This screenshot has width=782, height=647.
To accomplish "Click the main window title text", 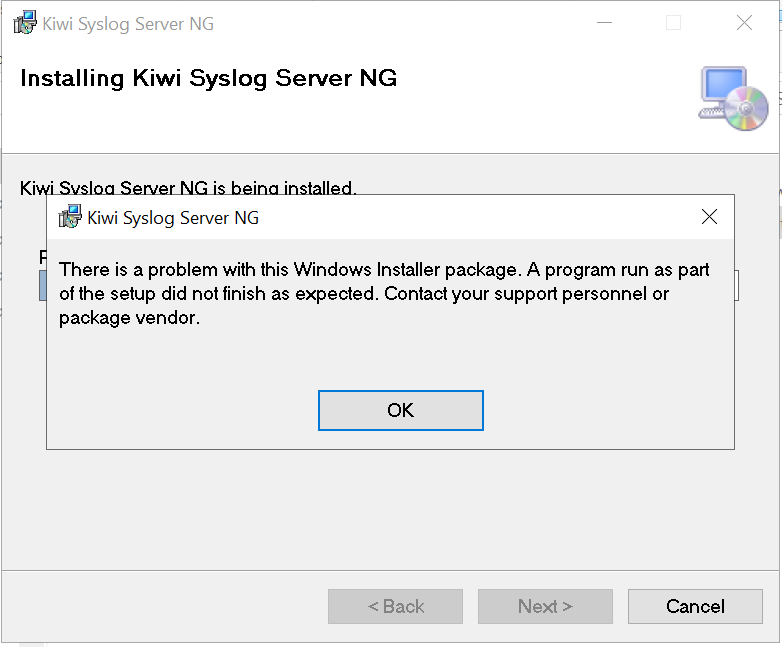I will point(128,24).
